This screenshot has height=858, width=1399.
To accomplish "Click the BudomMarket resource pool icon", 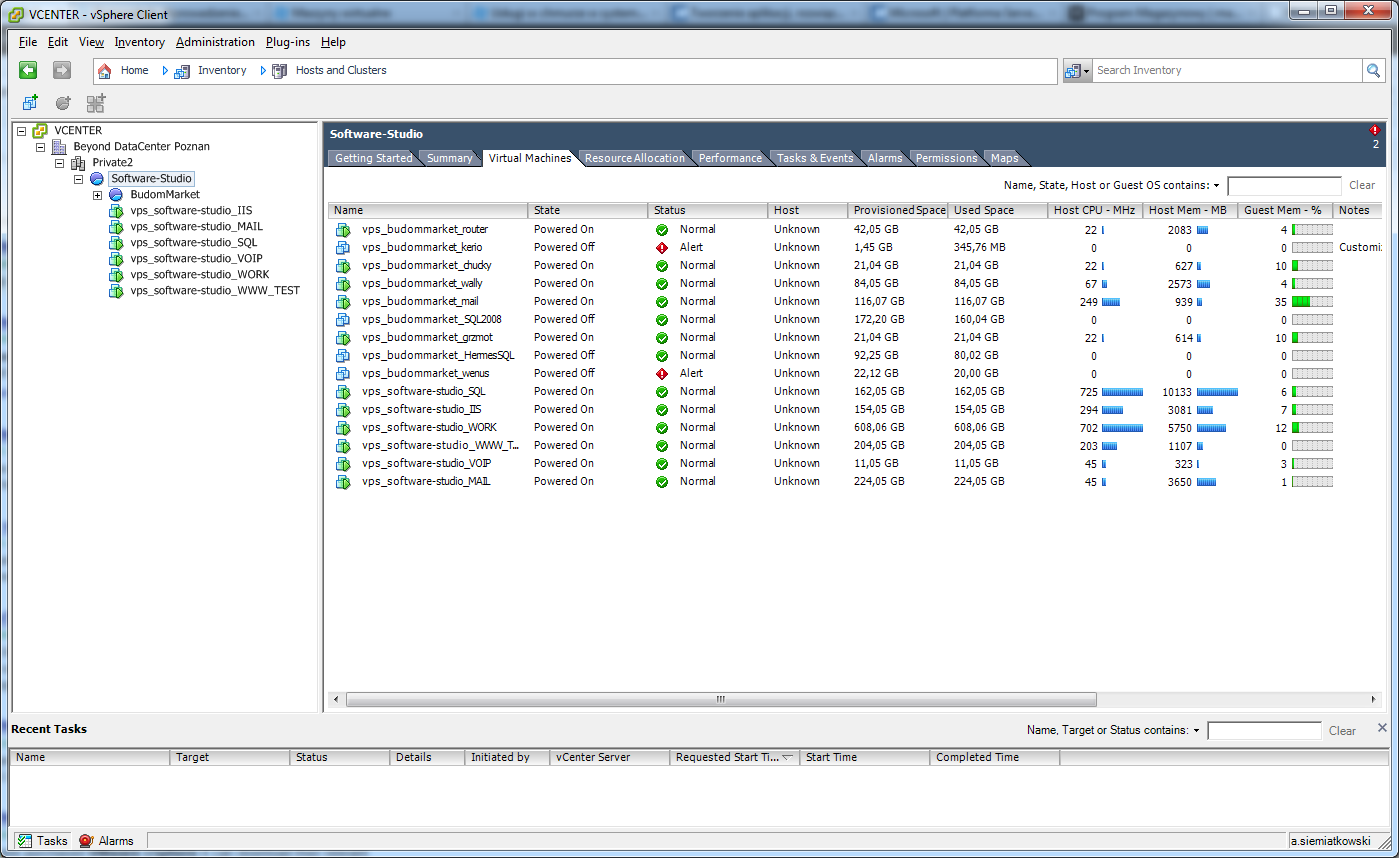I will point(116,194).
